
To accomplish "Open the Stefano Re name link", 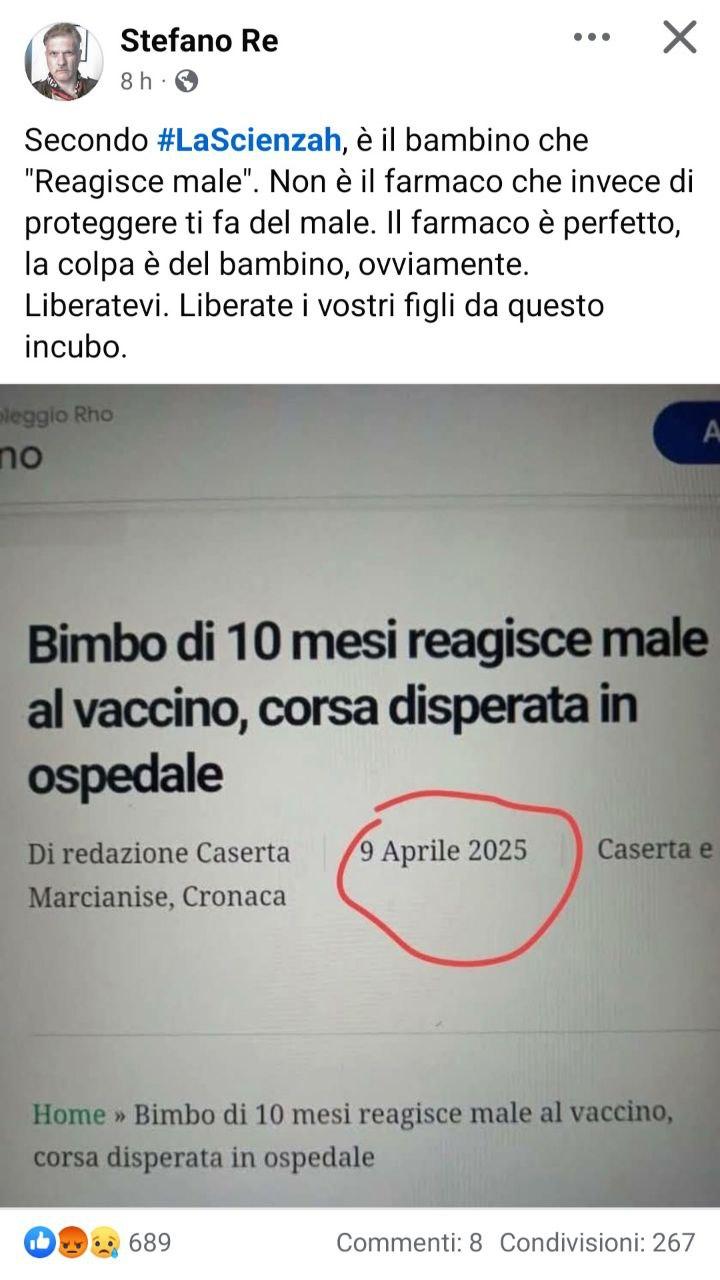I will [x=199, y=40].
